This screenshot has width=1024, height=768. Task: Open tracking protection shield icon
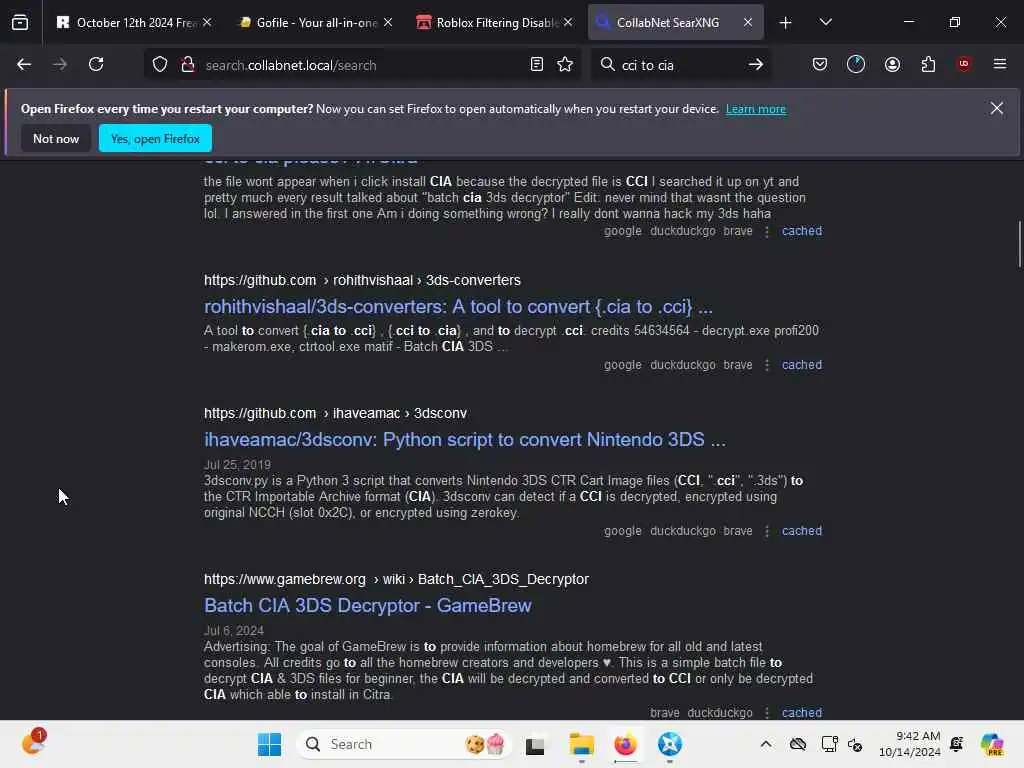[x=160, y=65]
